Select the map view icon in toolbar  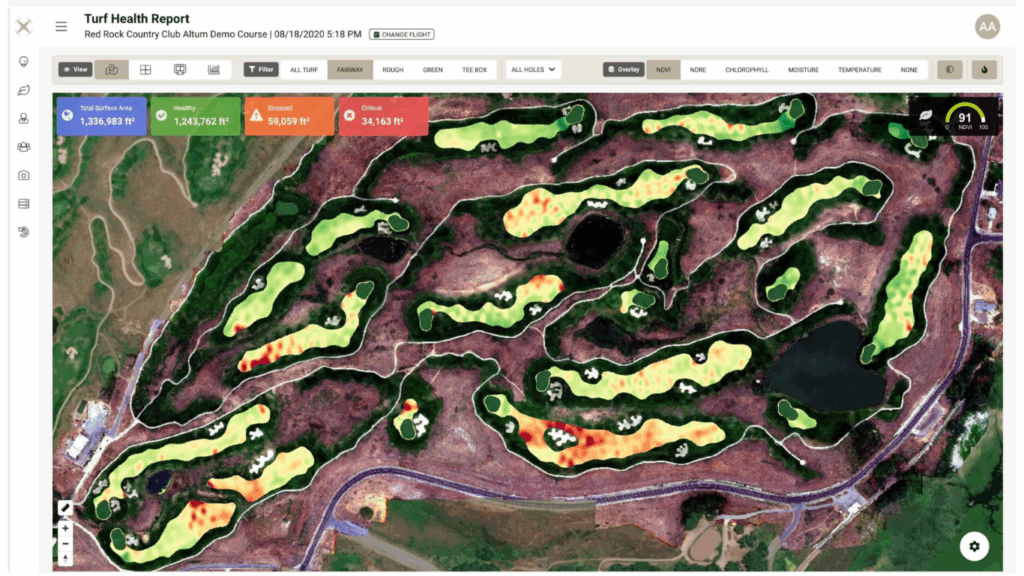tap(110, 69)
